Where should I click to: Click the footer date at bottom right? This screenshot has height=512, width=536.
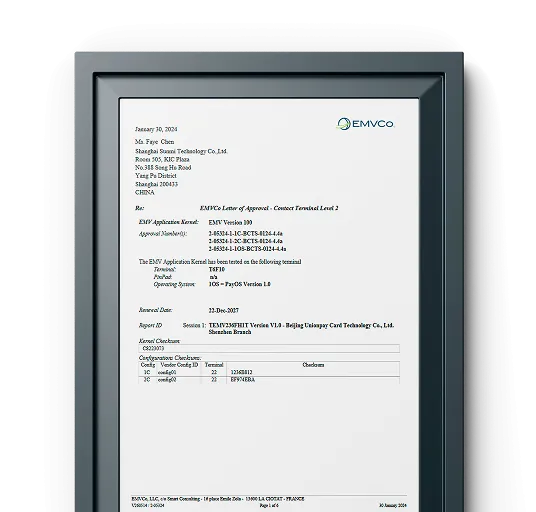pyautogui.click(x=393, y=505)
